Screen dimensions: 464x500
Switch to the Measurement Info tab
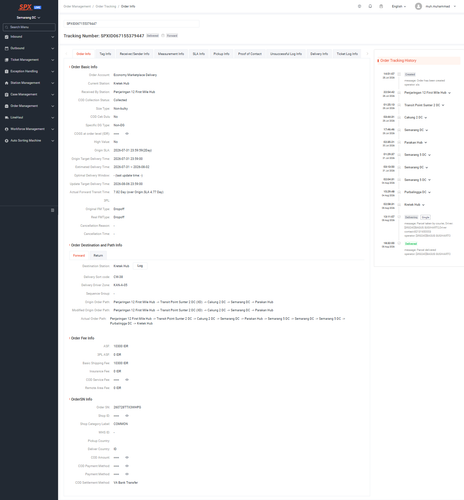click(x=171, y=54)
